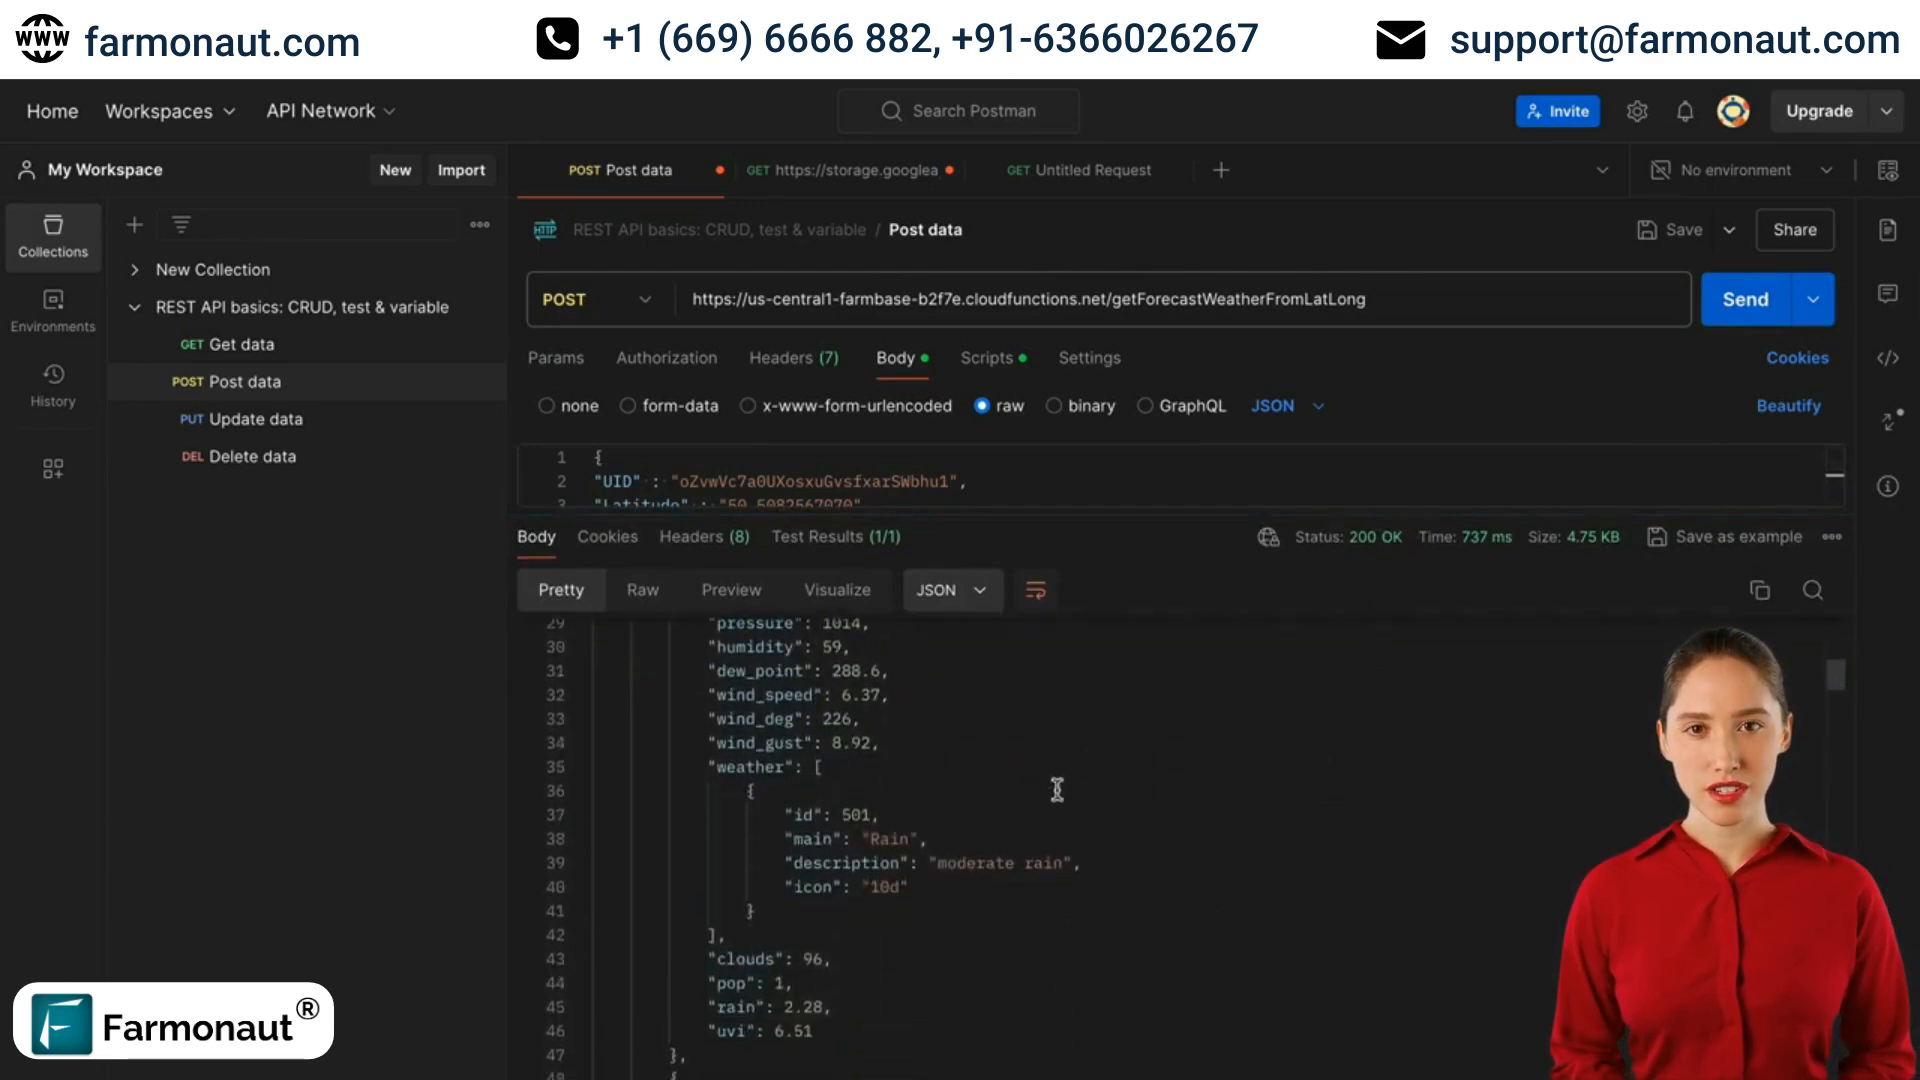Click the Beautify button for JSON formatting

pos(1788,405)
